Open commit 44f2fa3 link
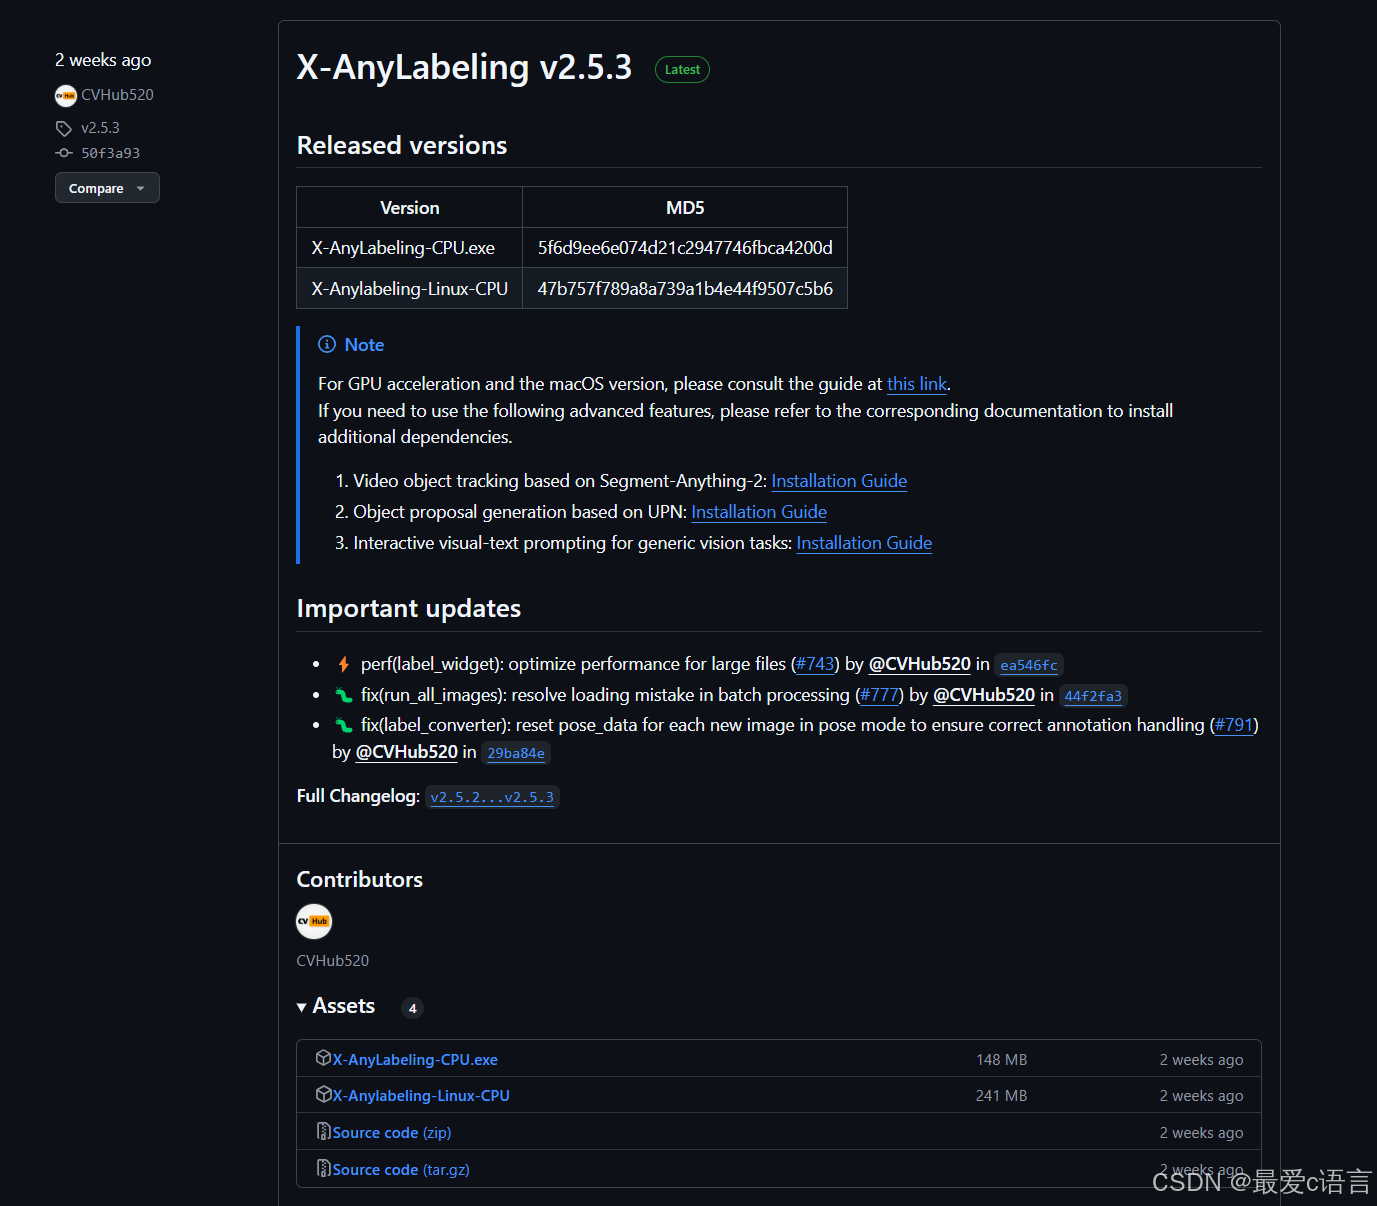The image size is (1377, 1206). coord(1093,696)
